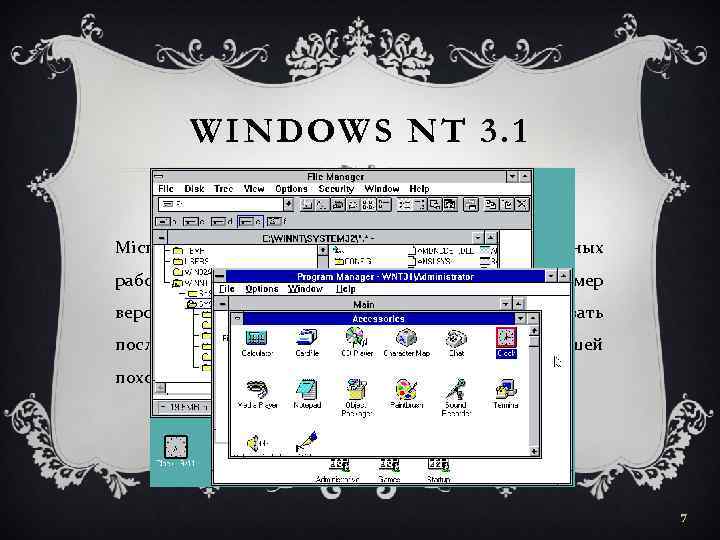Open Program Manager's Help menu
This screenshot has width=720, height=540.
[x=345, y=289]
